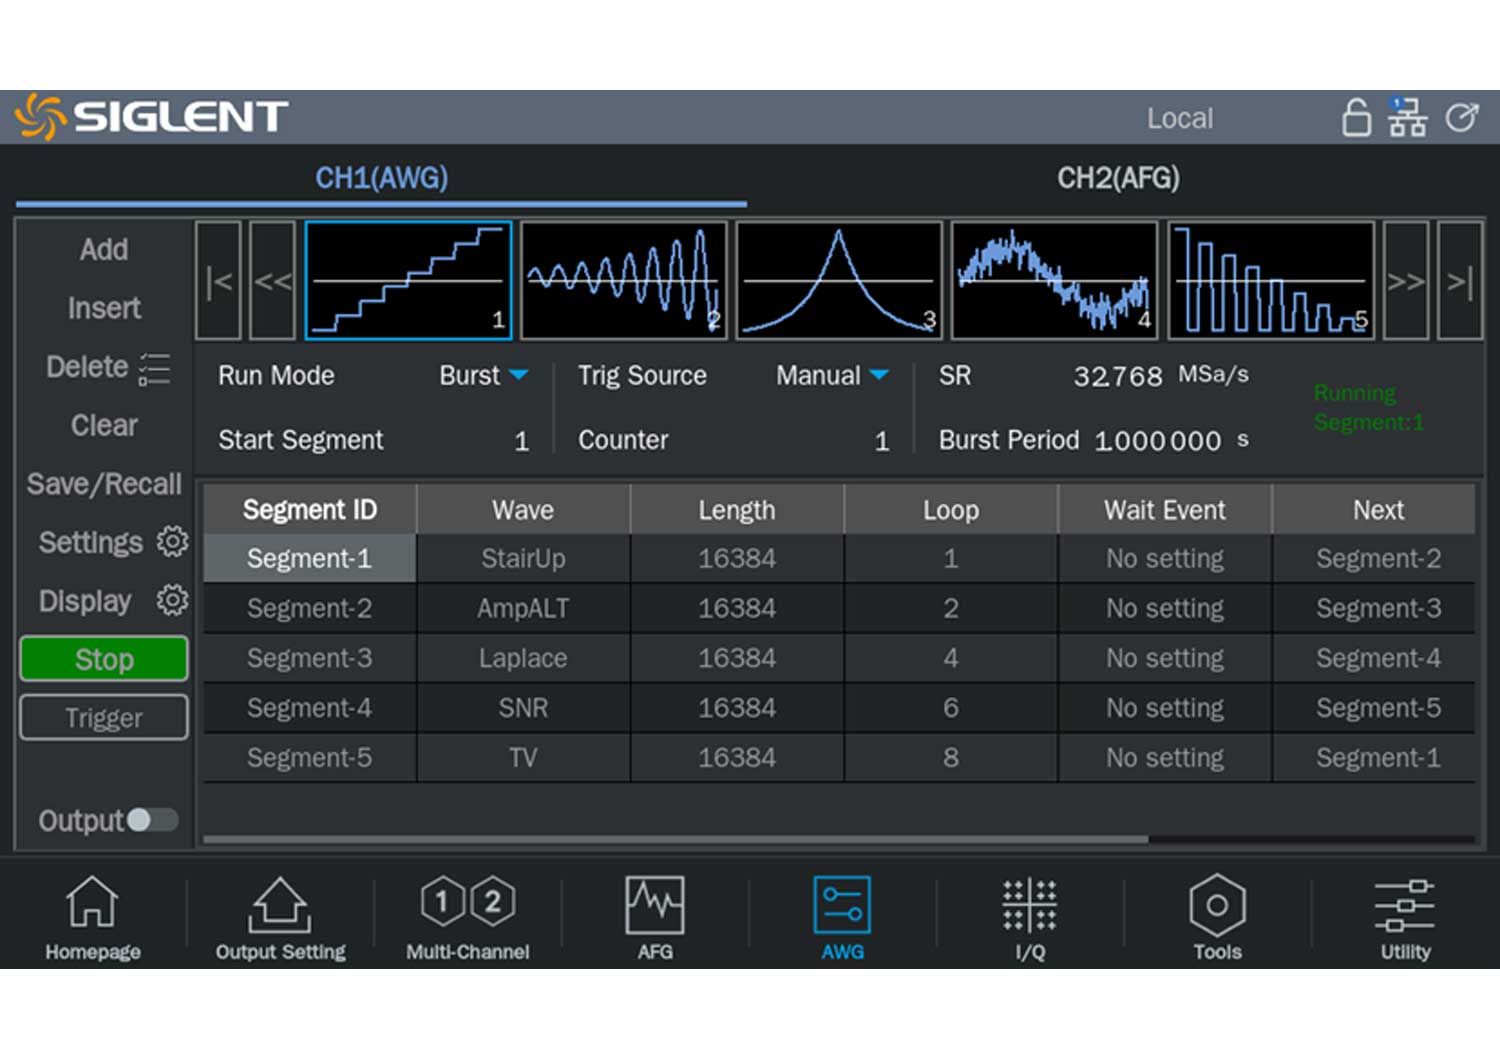Click the horizontal scrollbar under the table
Screen dimensions: 1500x1060
click(675, 839)
